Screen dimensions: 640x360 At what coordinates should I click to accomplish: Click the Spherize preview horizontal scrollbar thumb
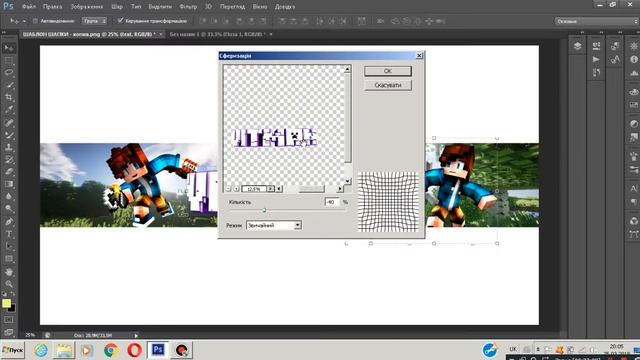click(x=312, y=189)
